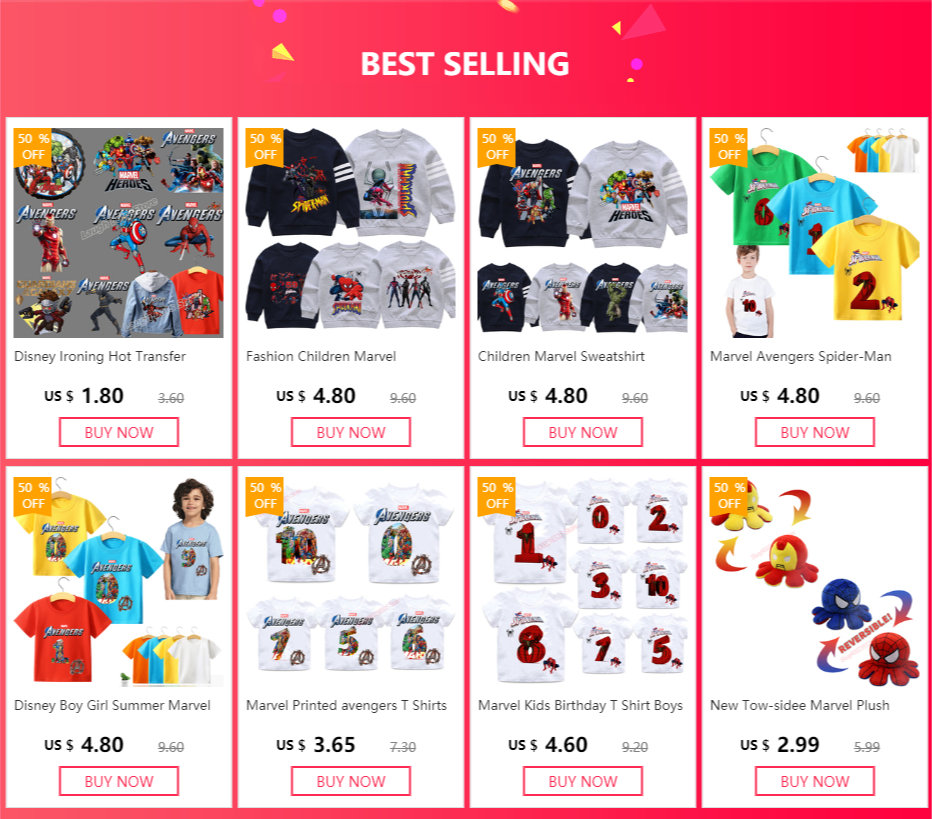Open the Marvel Heroes sweatshirts product image
The image size is (932, 819).
coord(582,232)
